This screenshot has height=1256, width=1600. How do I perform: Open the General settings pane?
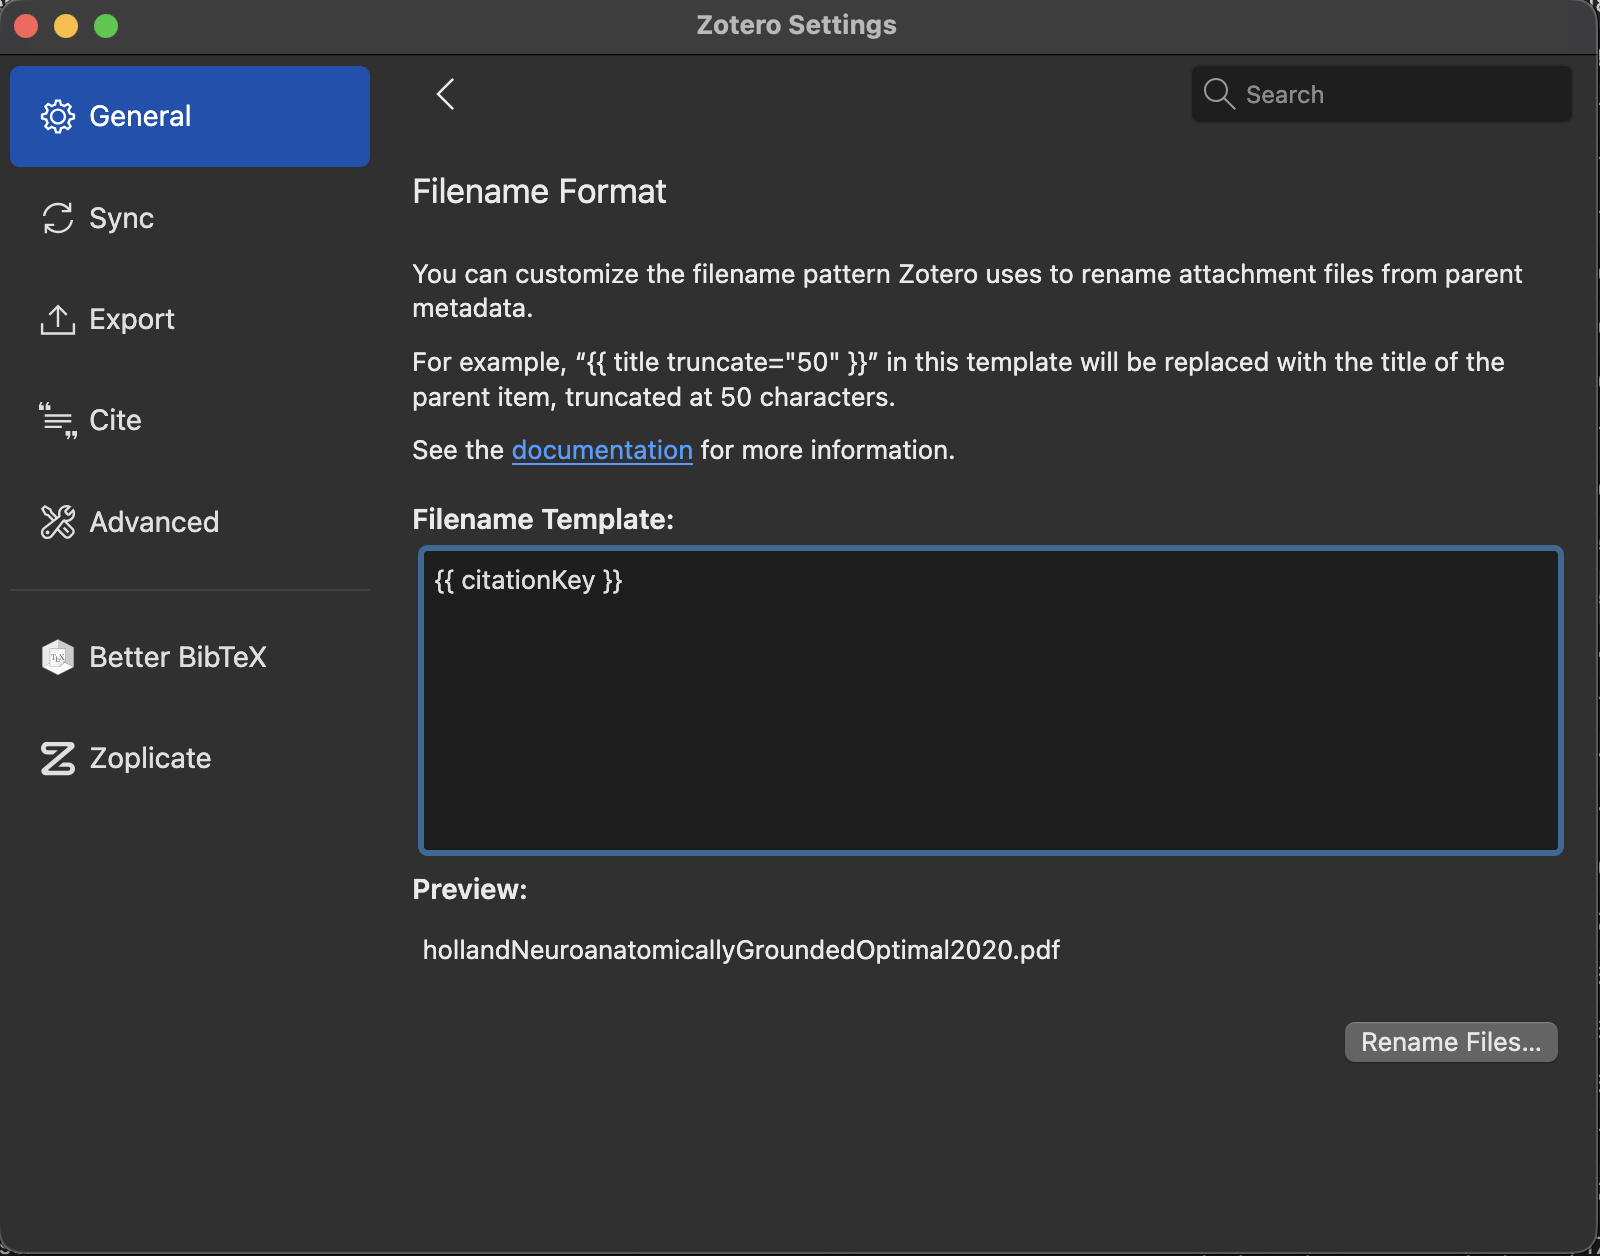(190, 116)
